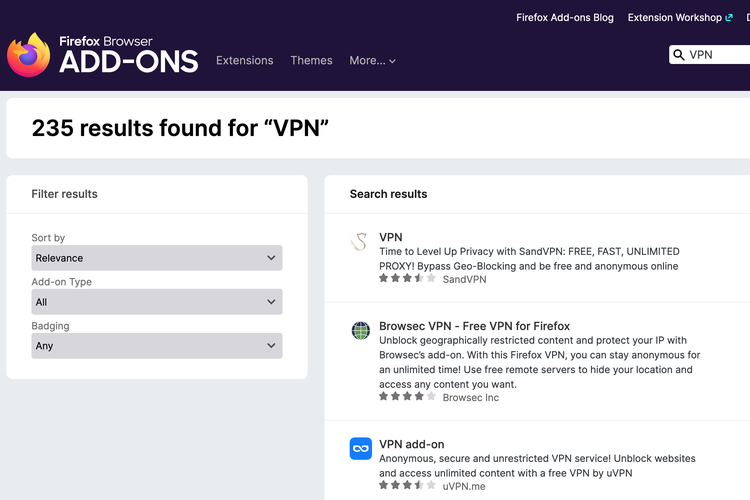
Task: Click the uVPN add-on infinity icon
Action: tap(360, 449)
